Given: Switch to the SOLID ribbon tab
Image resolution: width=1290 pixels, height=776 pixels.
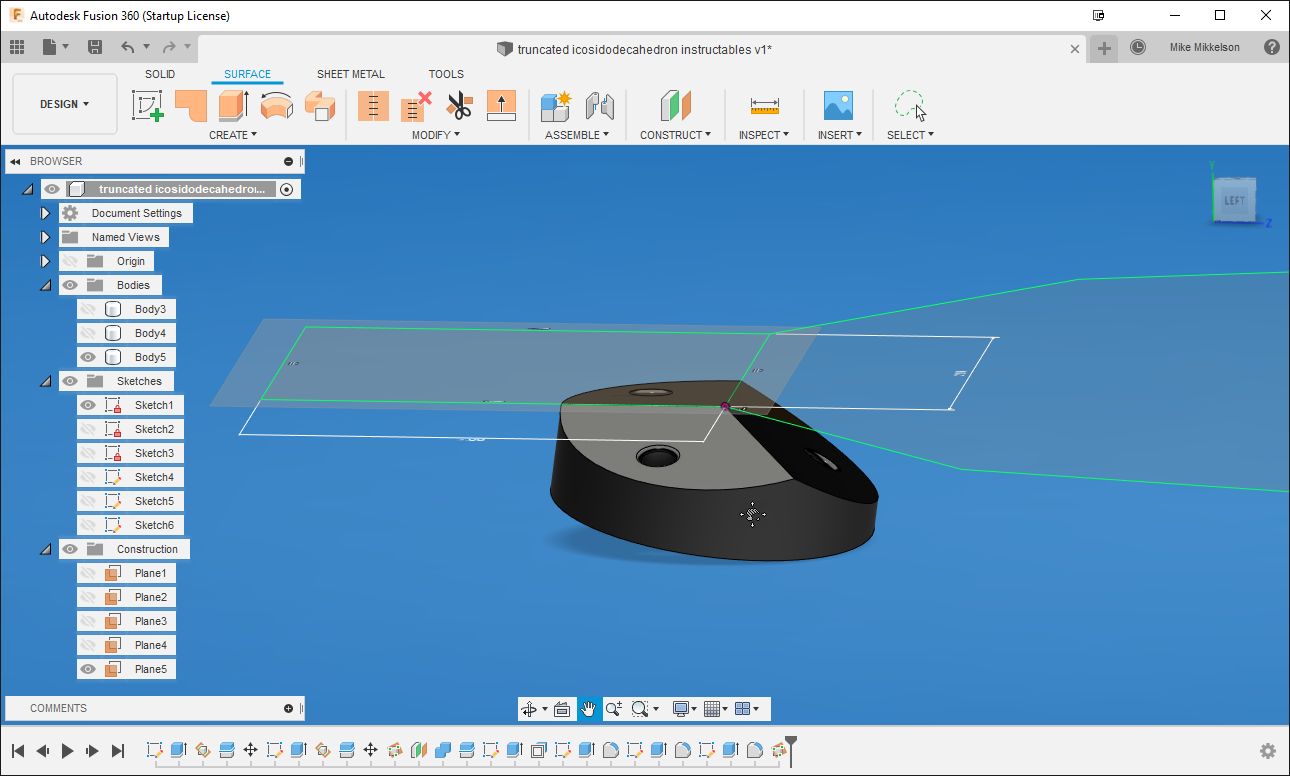Looking at the screenshot, I should click(160, 73).
